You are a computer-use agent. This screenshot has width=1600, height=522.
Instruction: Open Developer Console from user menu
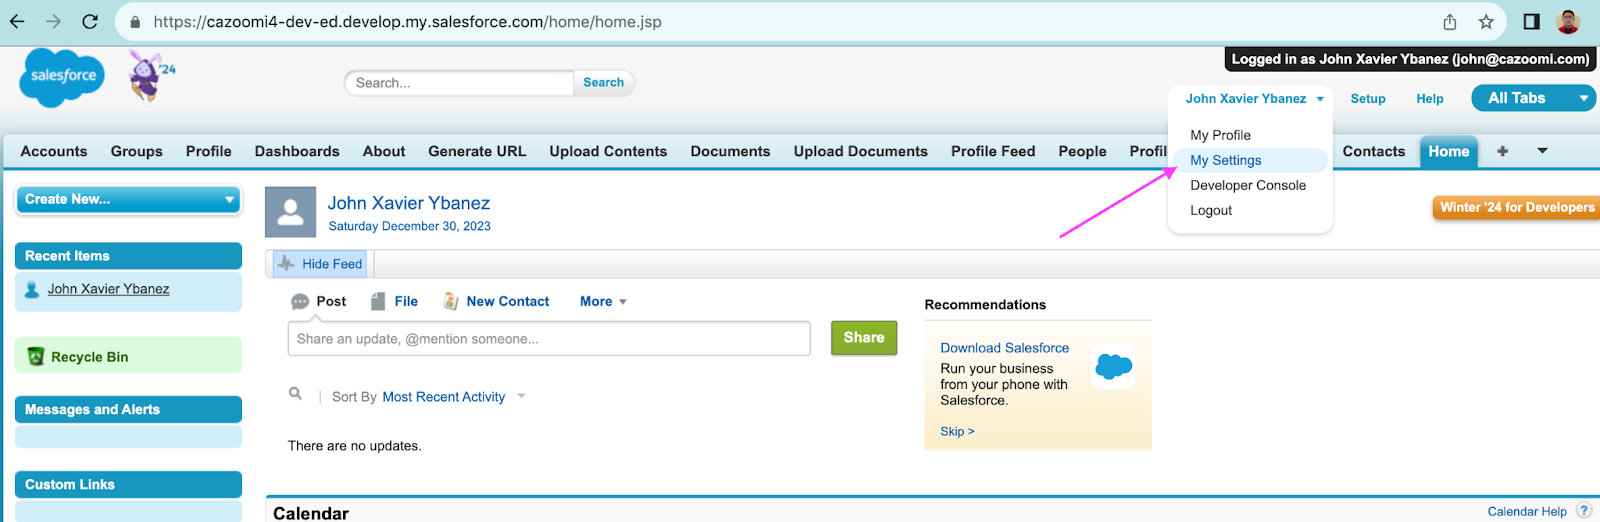point(1248,185)
